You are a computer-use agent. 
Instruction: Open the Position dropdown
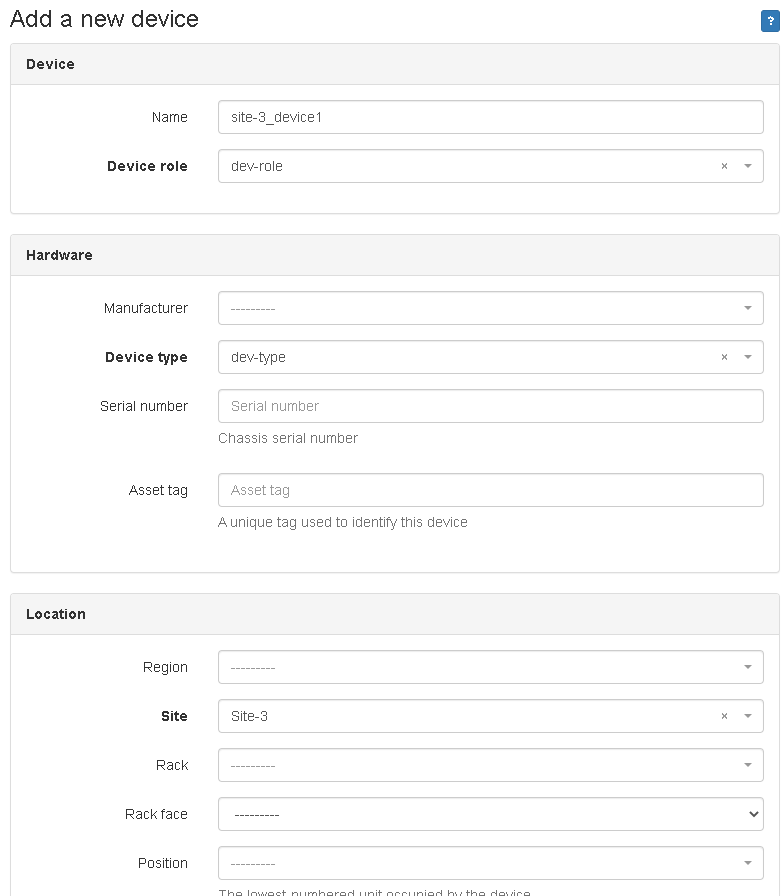pos(490,864)
